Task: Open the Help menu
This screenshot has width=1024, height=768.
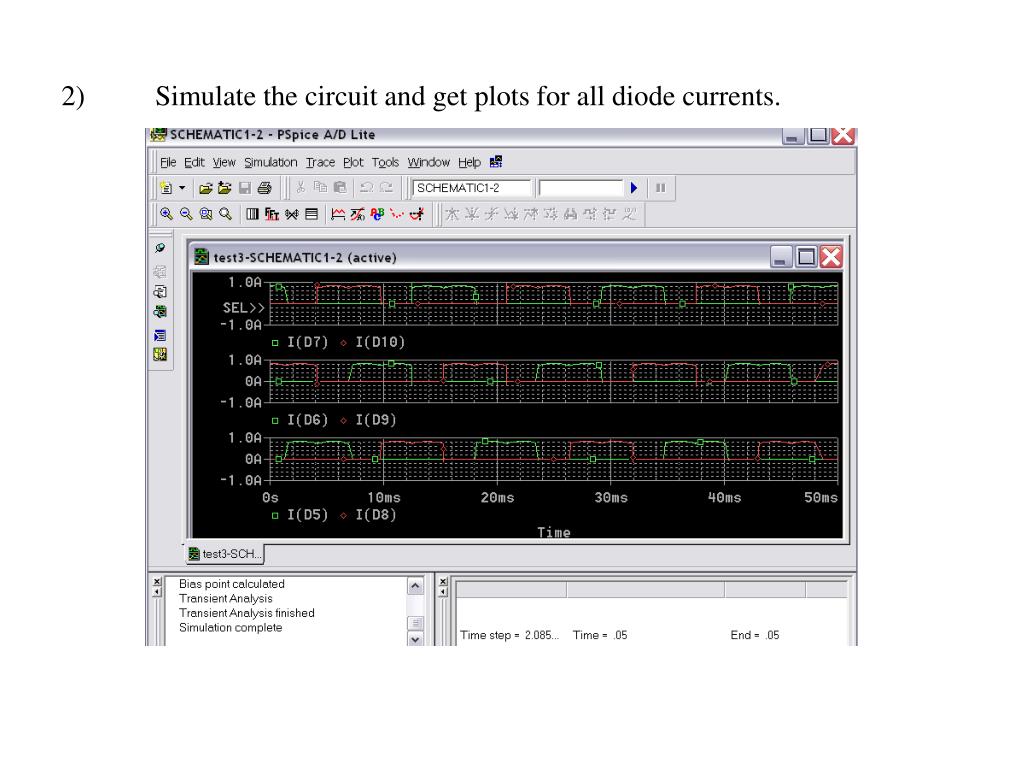Action: [x=469, y=163]
